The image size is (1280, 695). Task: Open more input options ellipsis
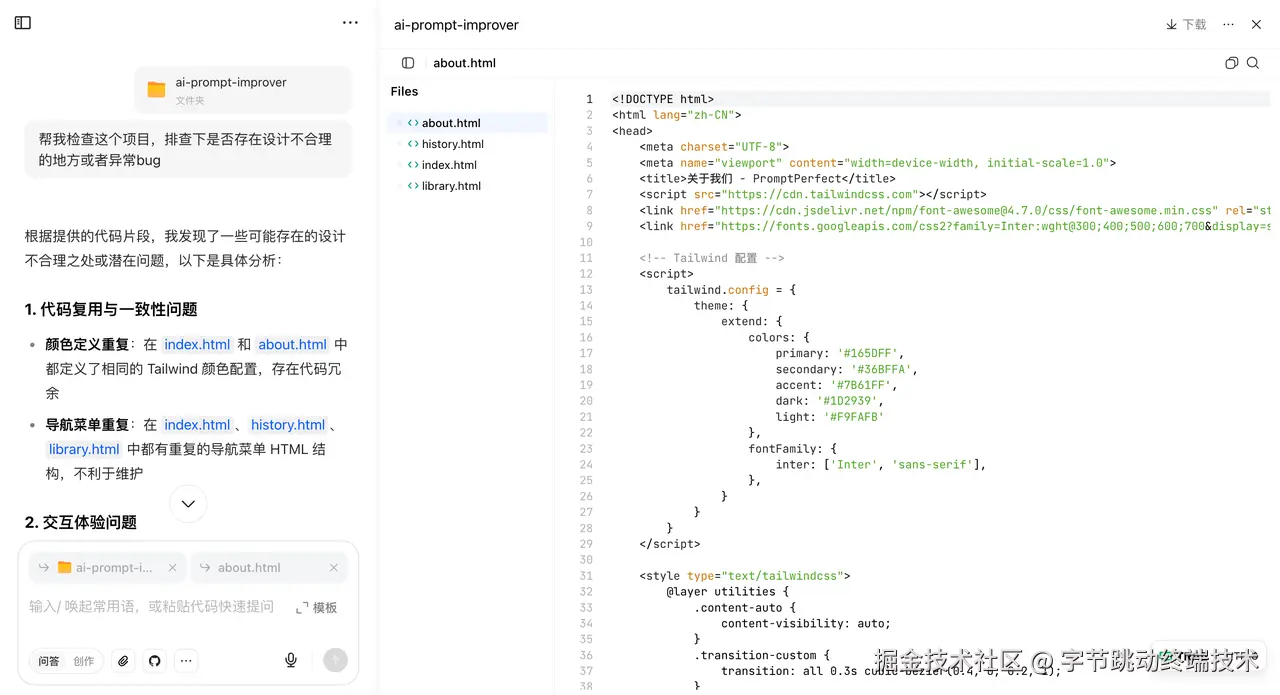(185, 661)
